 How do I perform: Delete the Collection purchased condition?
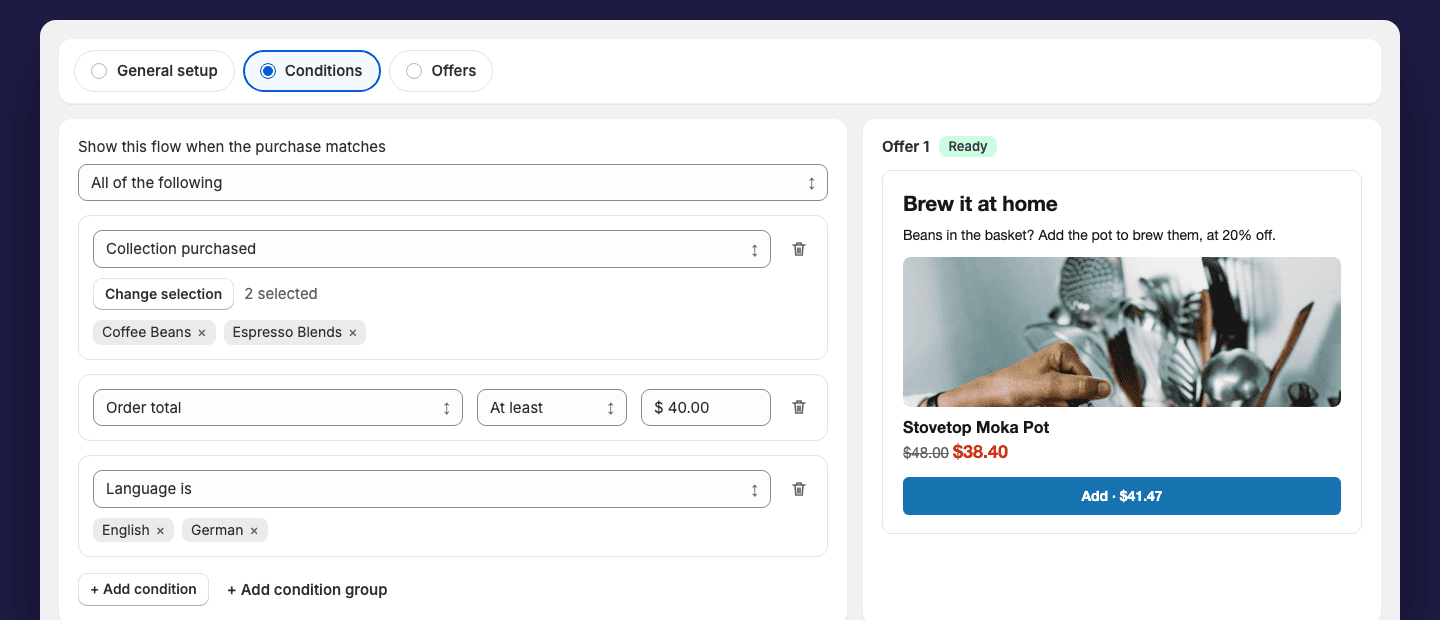799,249
